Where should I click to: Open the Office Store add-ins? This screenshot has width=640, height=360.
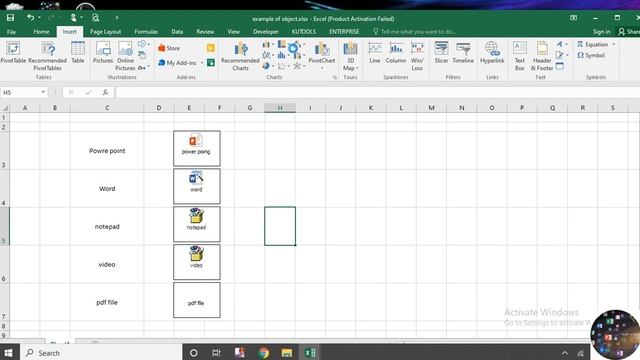[x=169, y=48]
